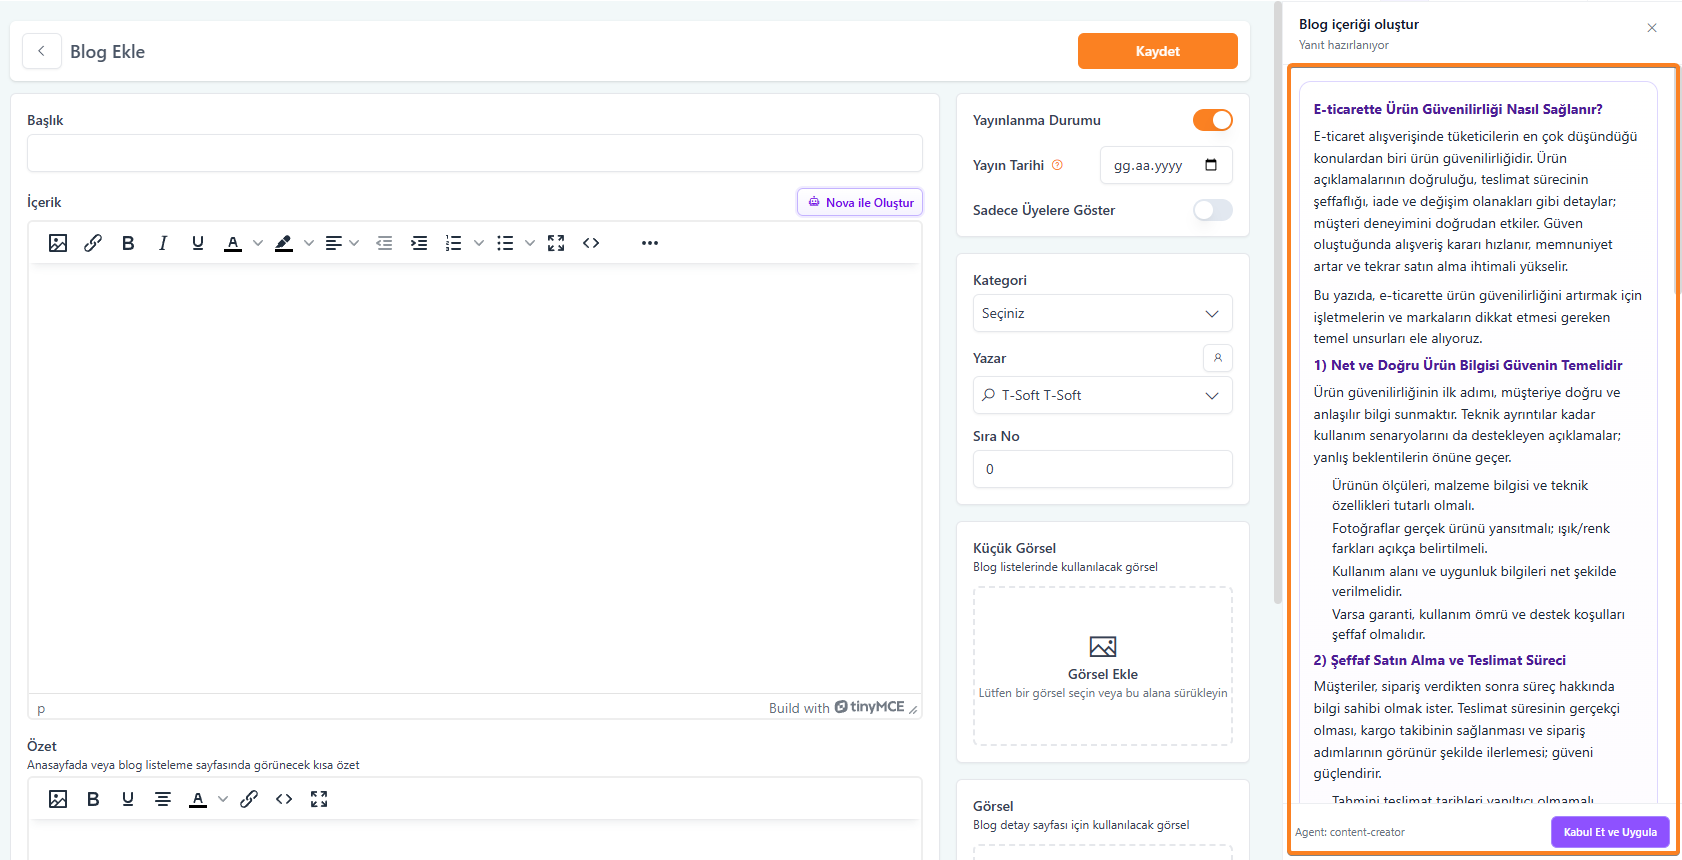Toggle bold in the İçerik editor toolbar

[128, 243]
